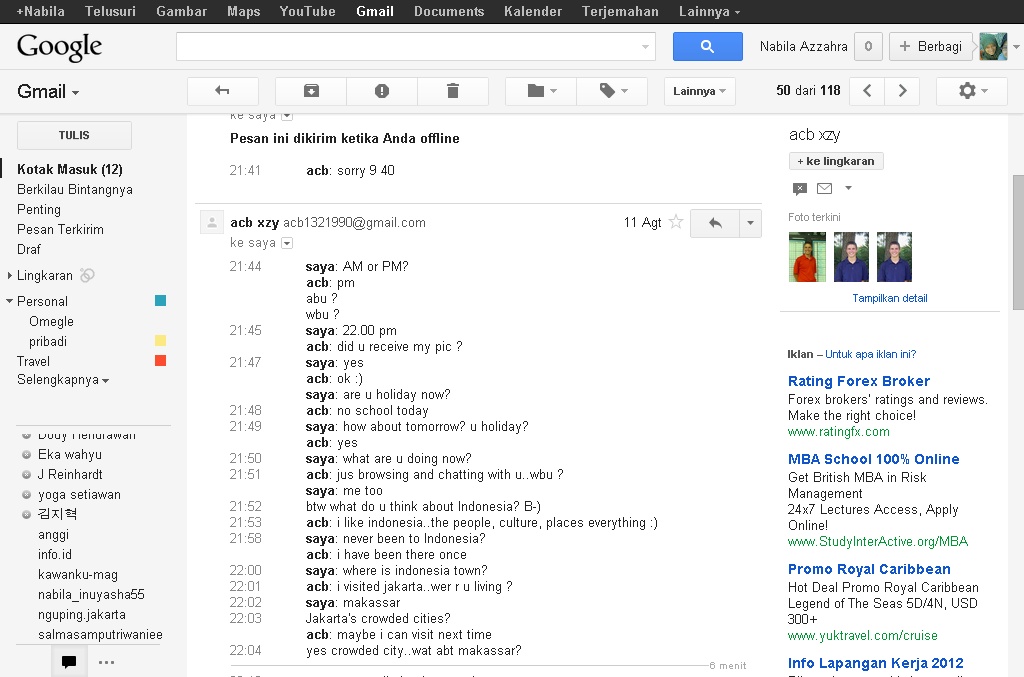Expand Lainnya in top black bar

tap(709, 11)
